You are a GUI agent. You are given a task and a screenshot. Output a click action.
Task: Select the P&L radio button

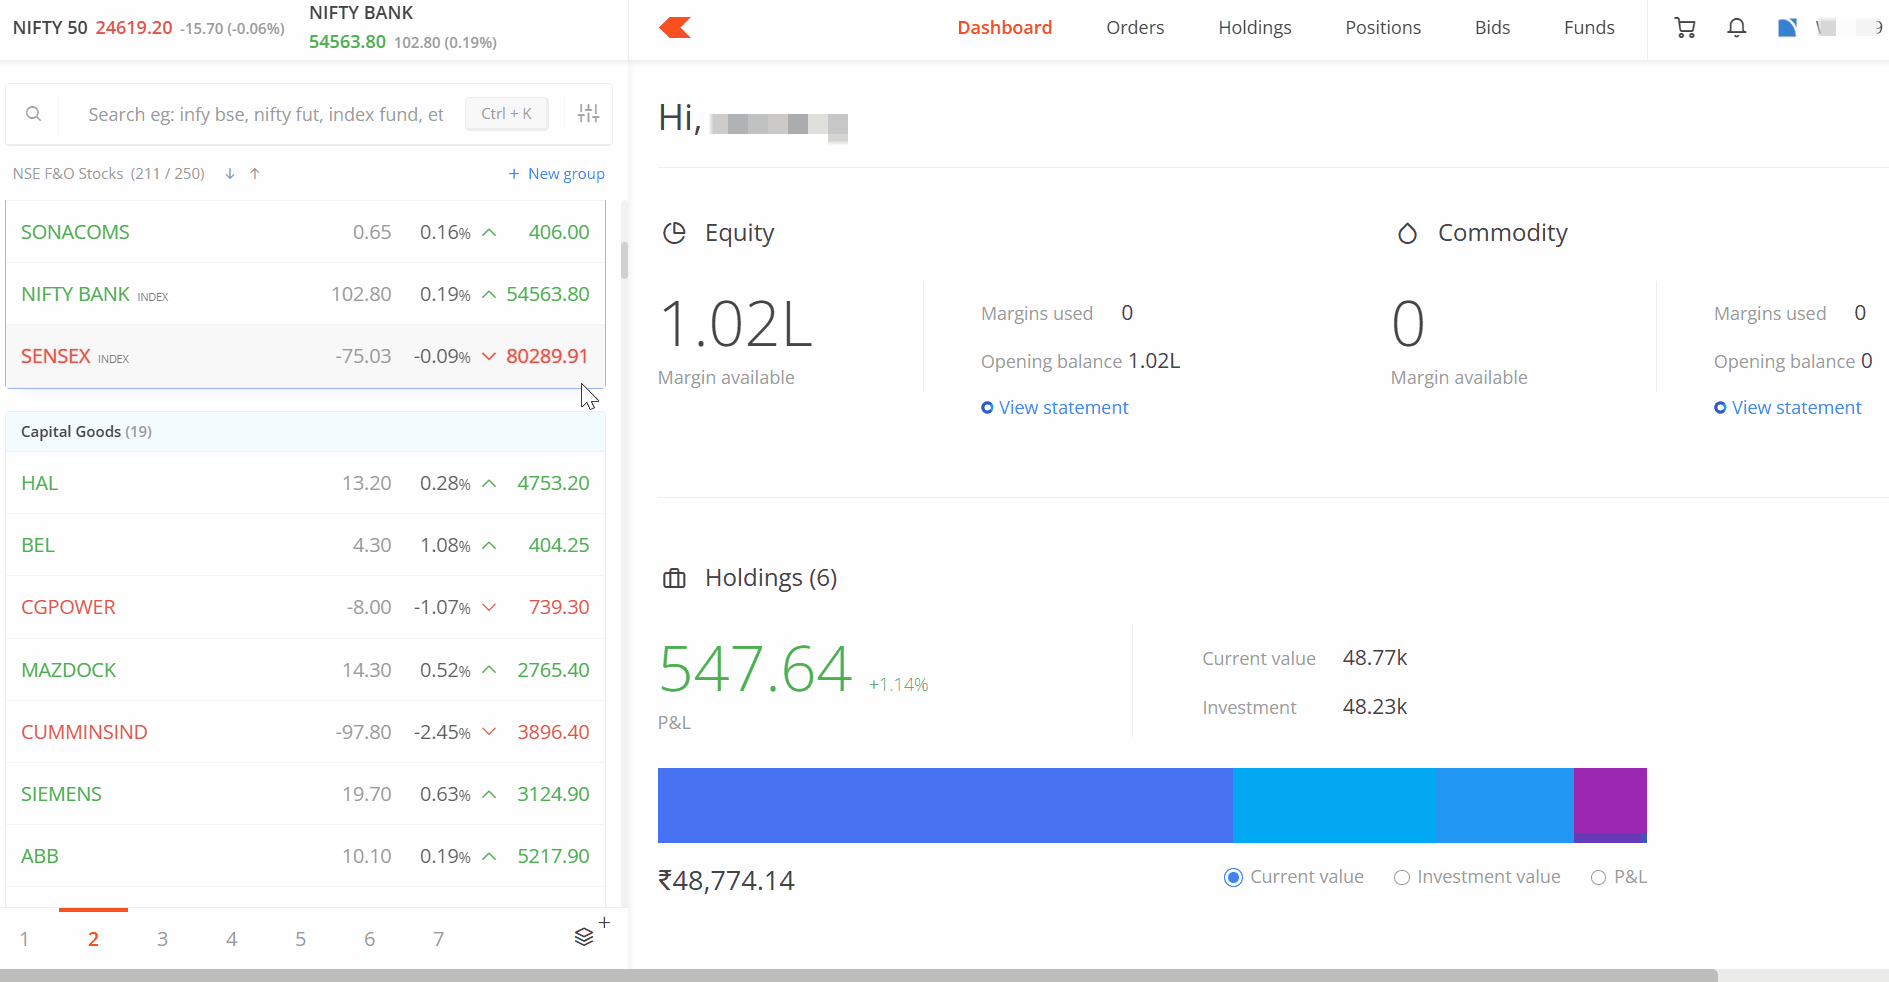pyautogui.click(x=1598, y=877)
